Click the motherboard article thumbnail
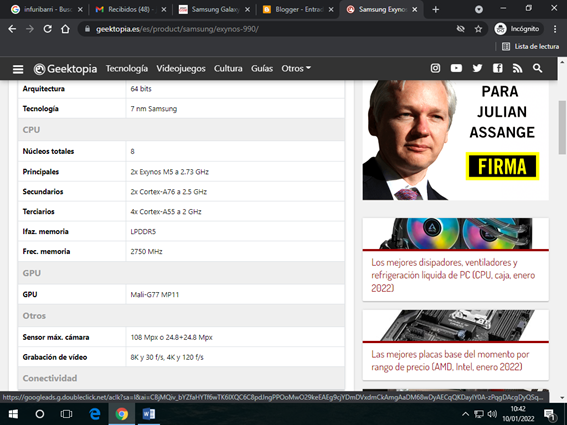The height and width of the screenshot is (425, 567). coord(456,325)
